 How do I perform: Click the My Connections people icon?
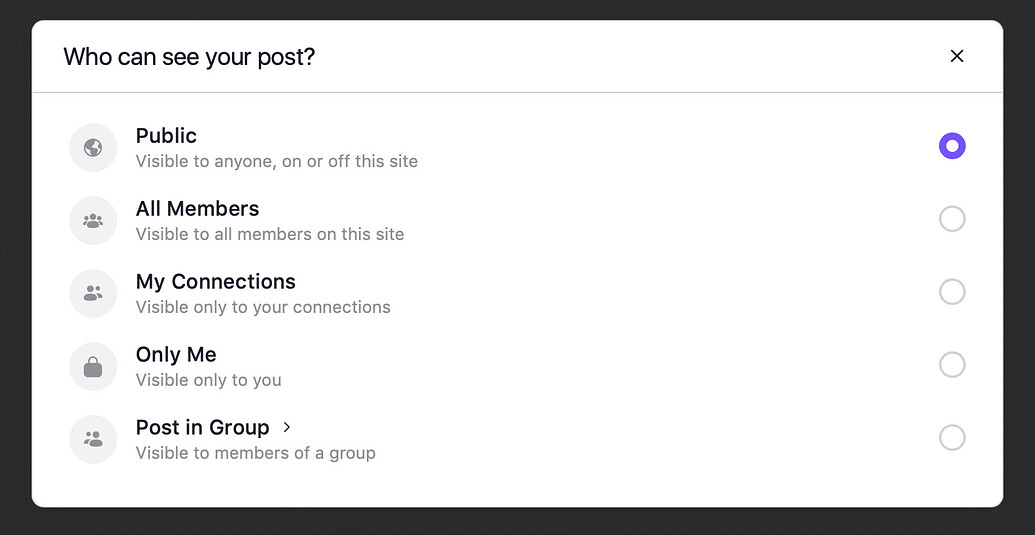[x=93, y=294]
